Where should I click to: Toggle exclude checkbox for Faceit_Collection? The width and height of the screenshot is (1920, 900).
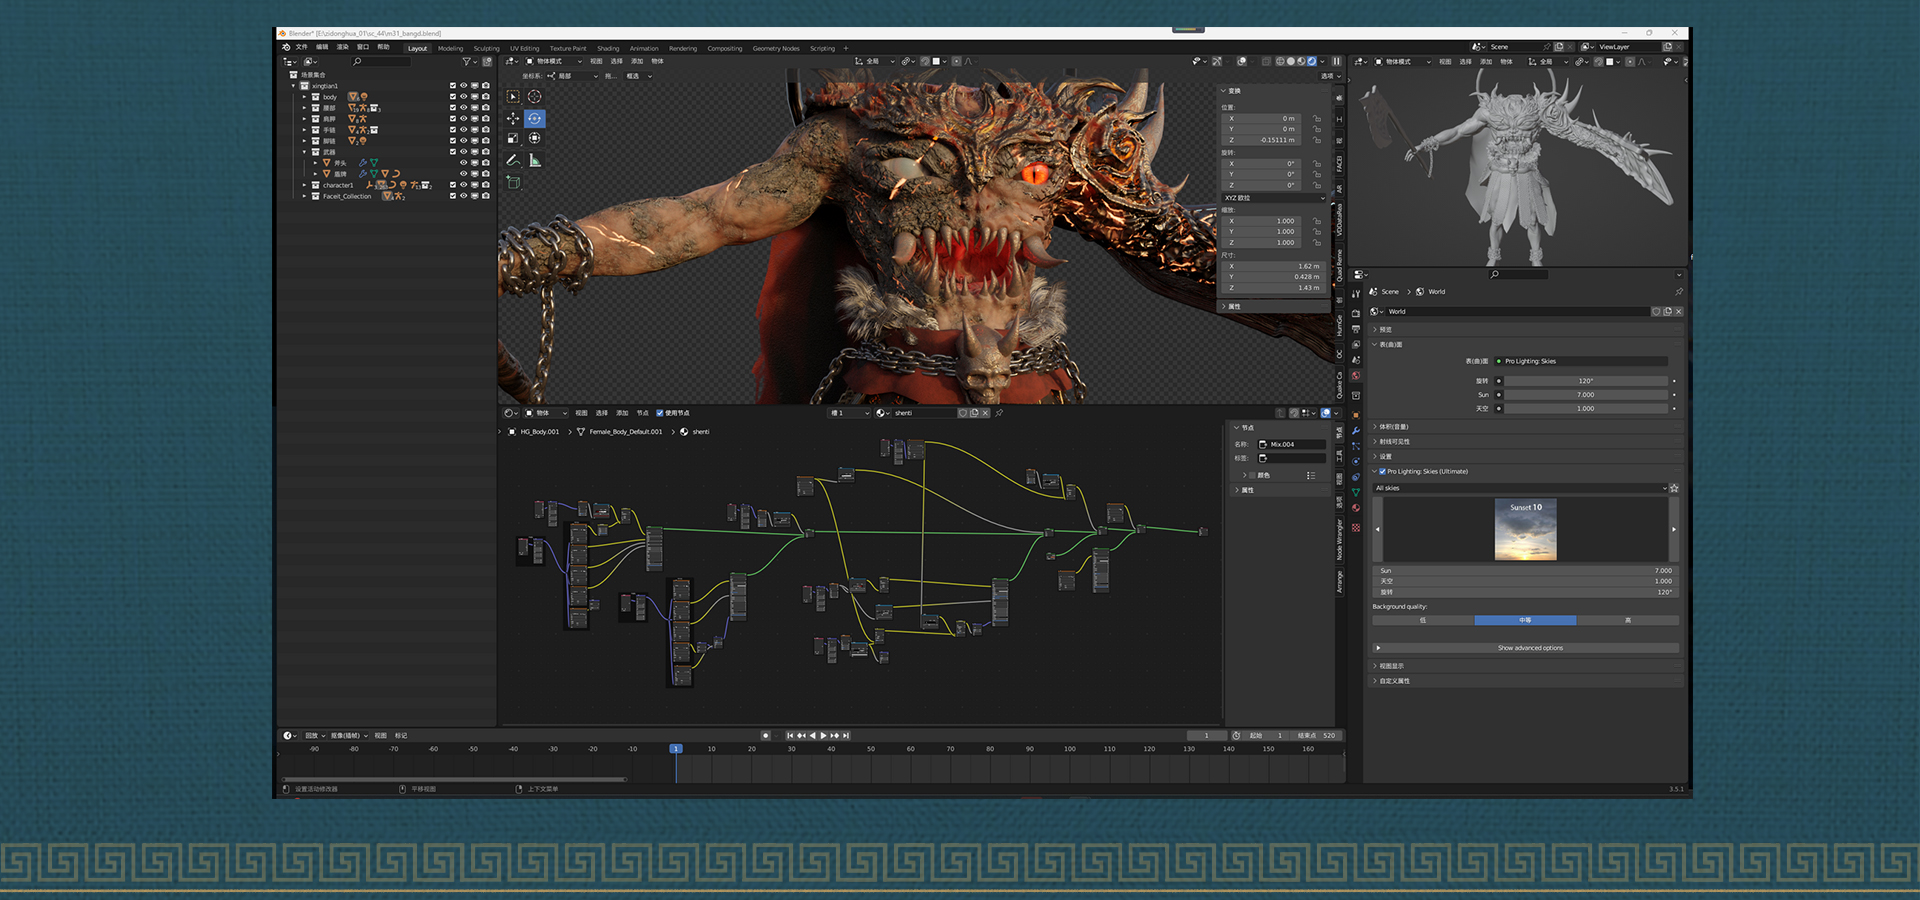453,196
